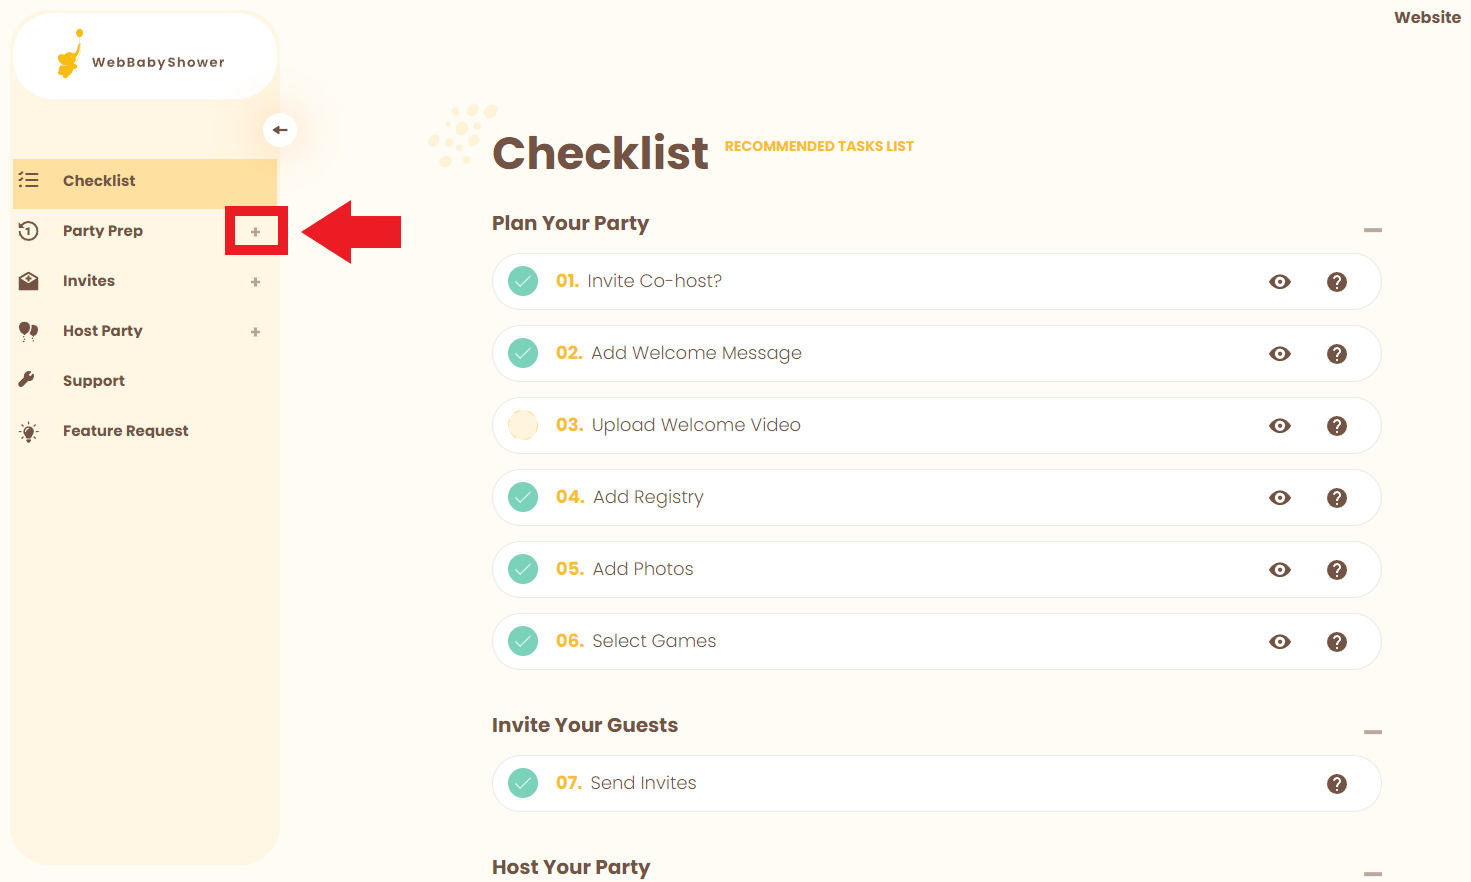The height and width of the screenshot is (882, 1471).
Task: Open the Website link
Action: (1427, 18)
